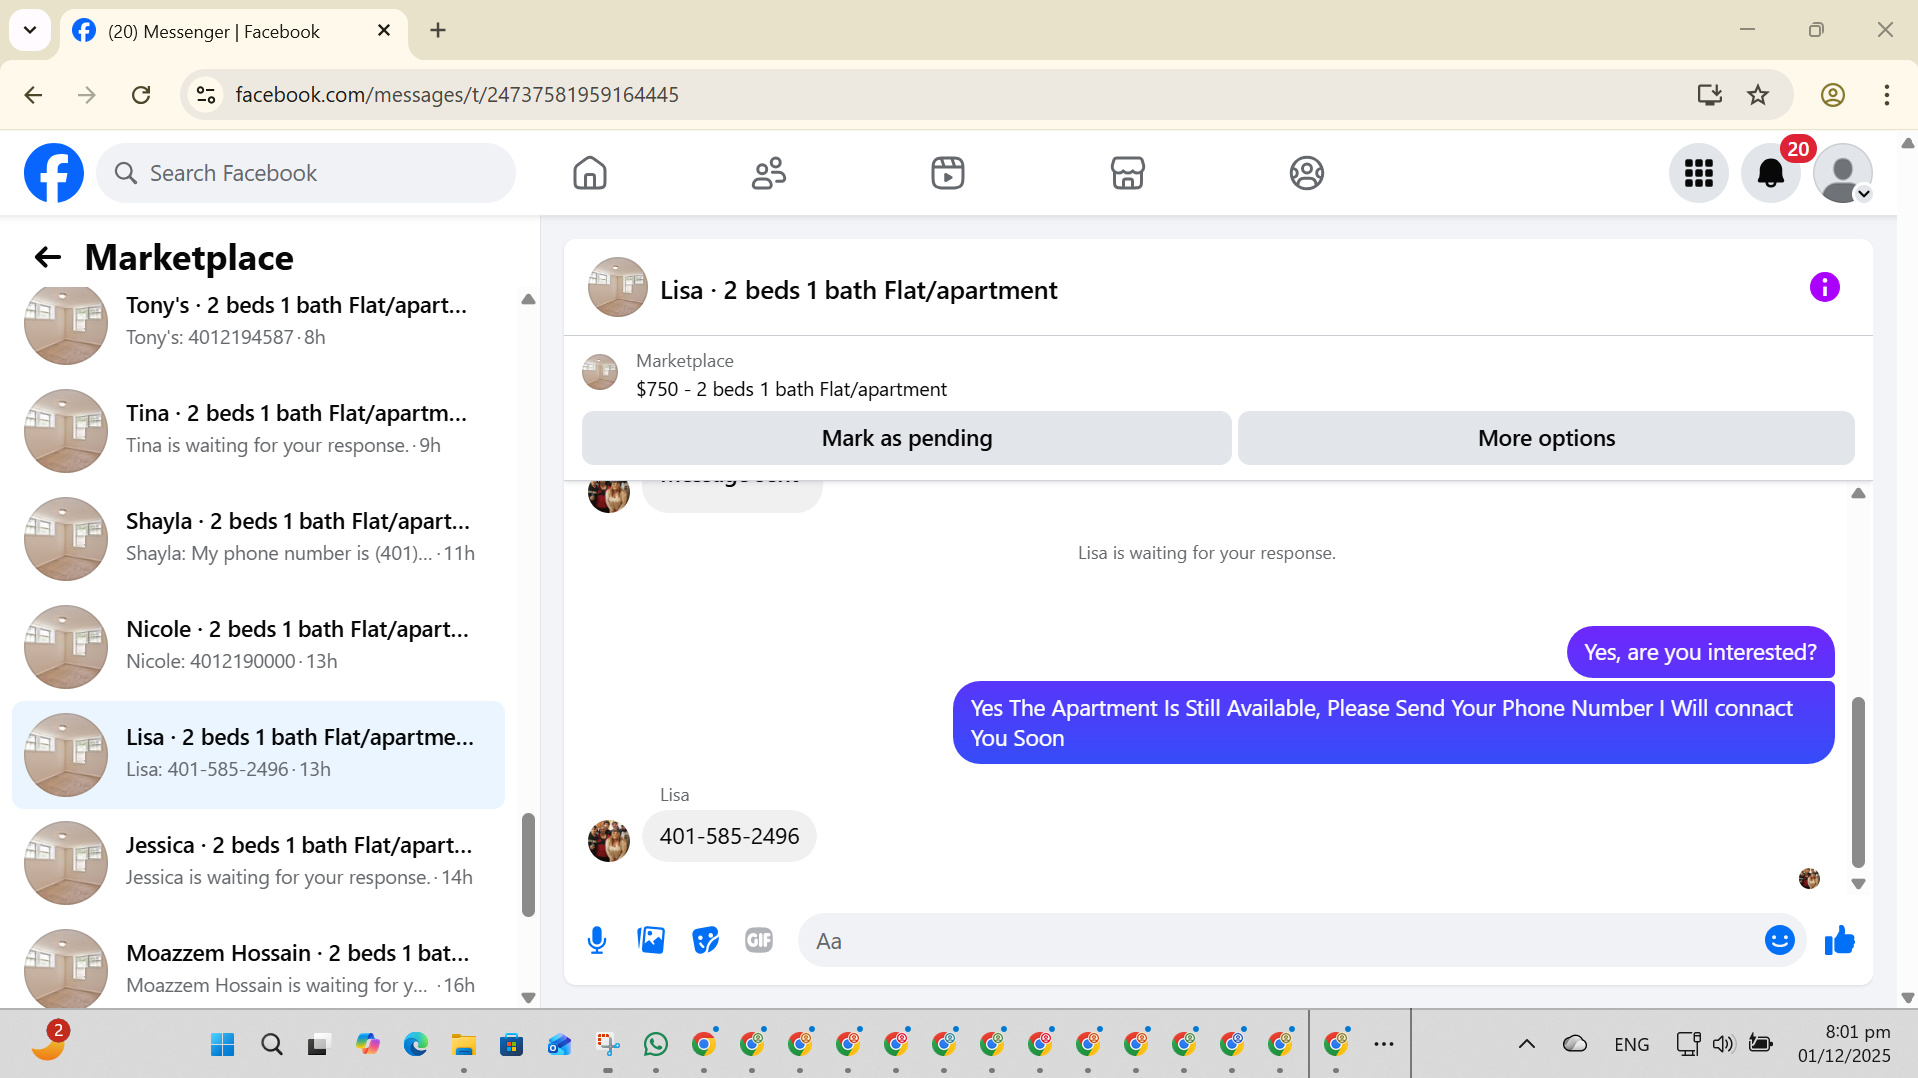Open the Facebook menu grid icon

(1699, 173)
